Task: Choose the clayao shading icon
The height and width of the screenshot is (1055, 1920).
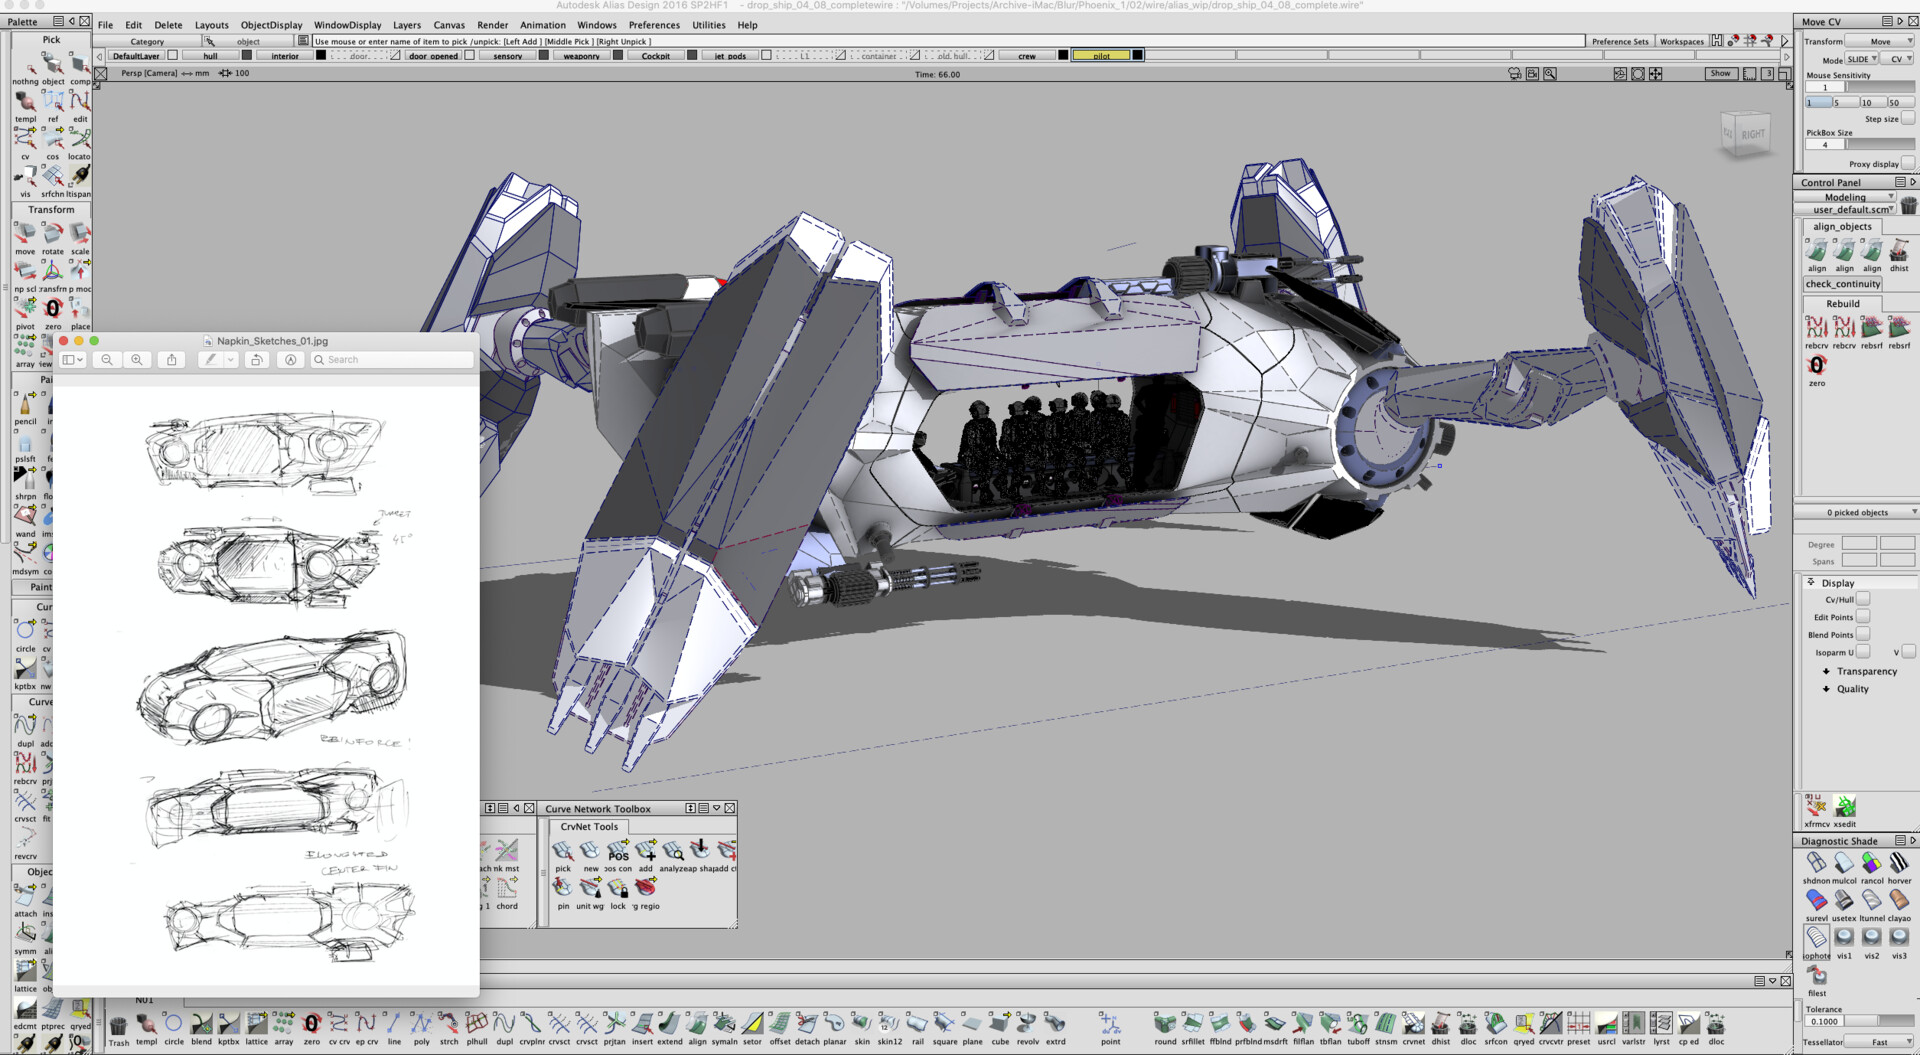Action: coord(1898,901)
